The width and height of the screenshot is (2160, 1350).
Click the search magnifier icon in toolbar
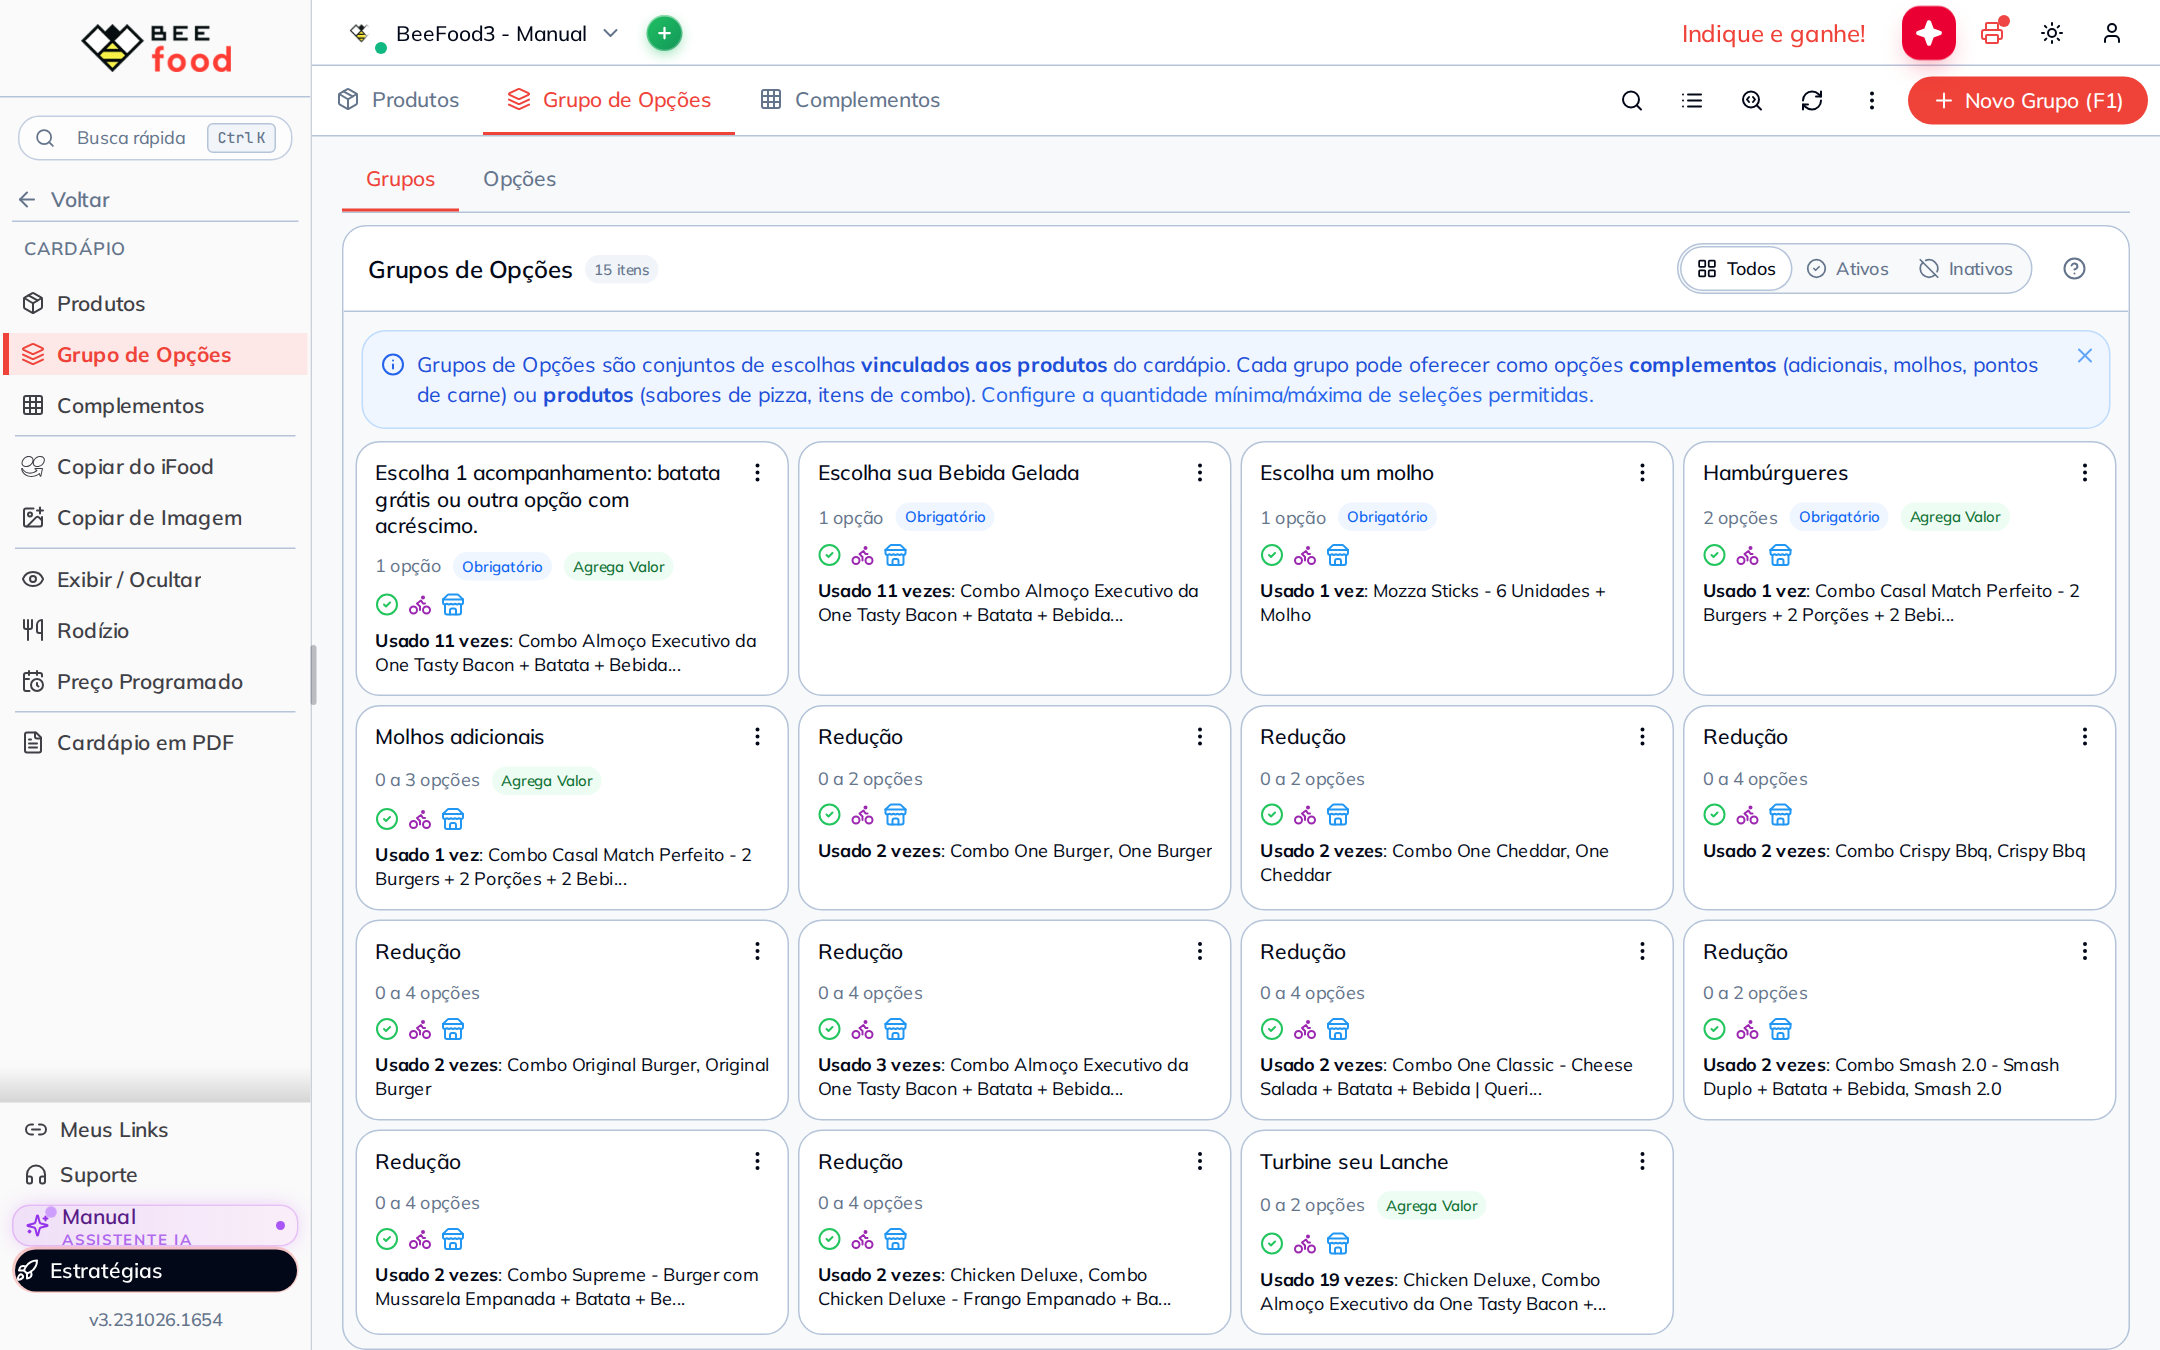click(1632, 100)
